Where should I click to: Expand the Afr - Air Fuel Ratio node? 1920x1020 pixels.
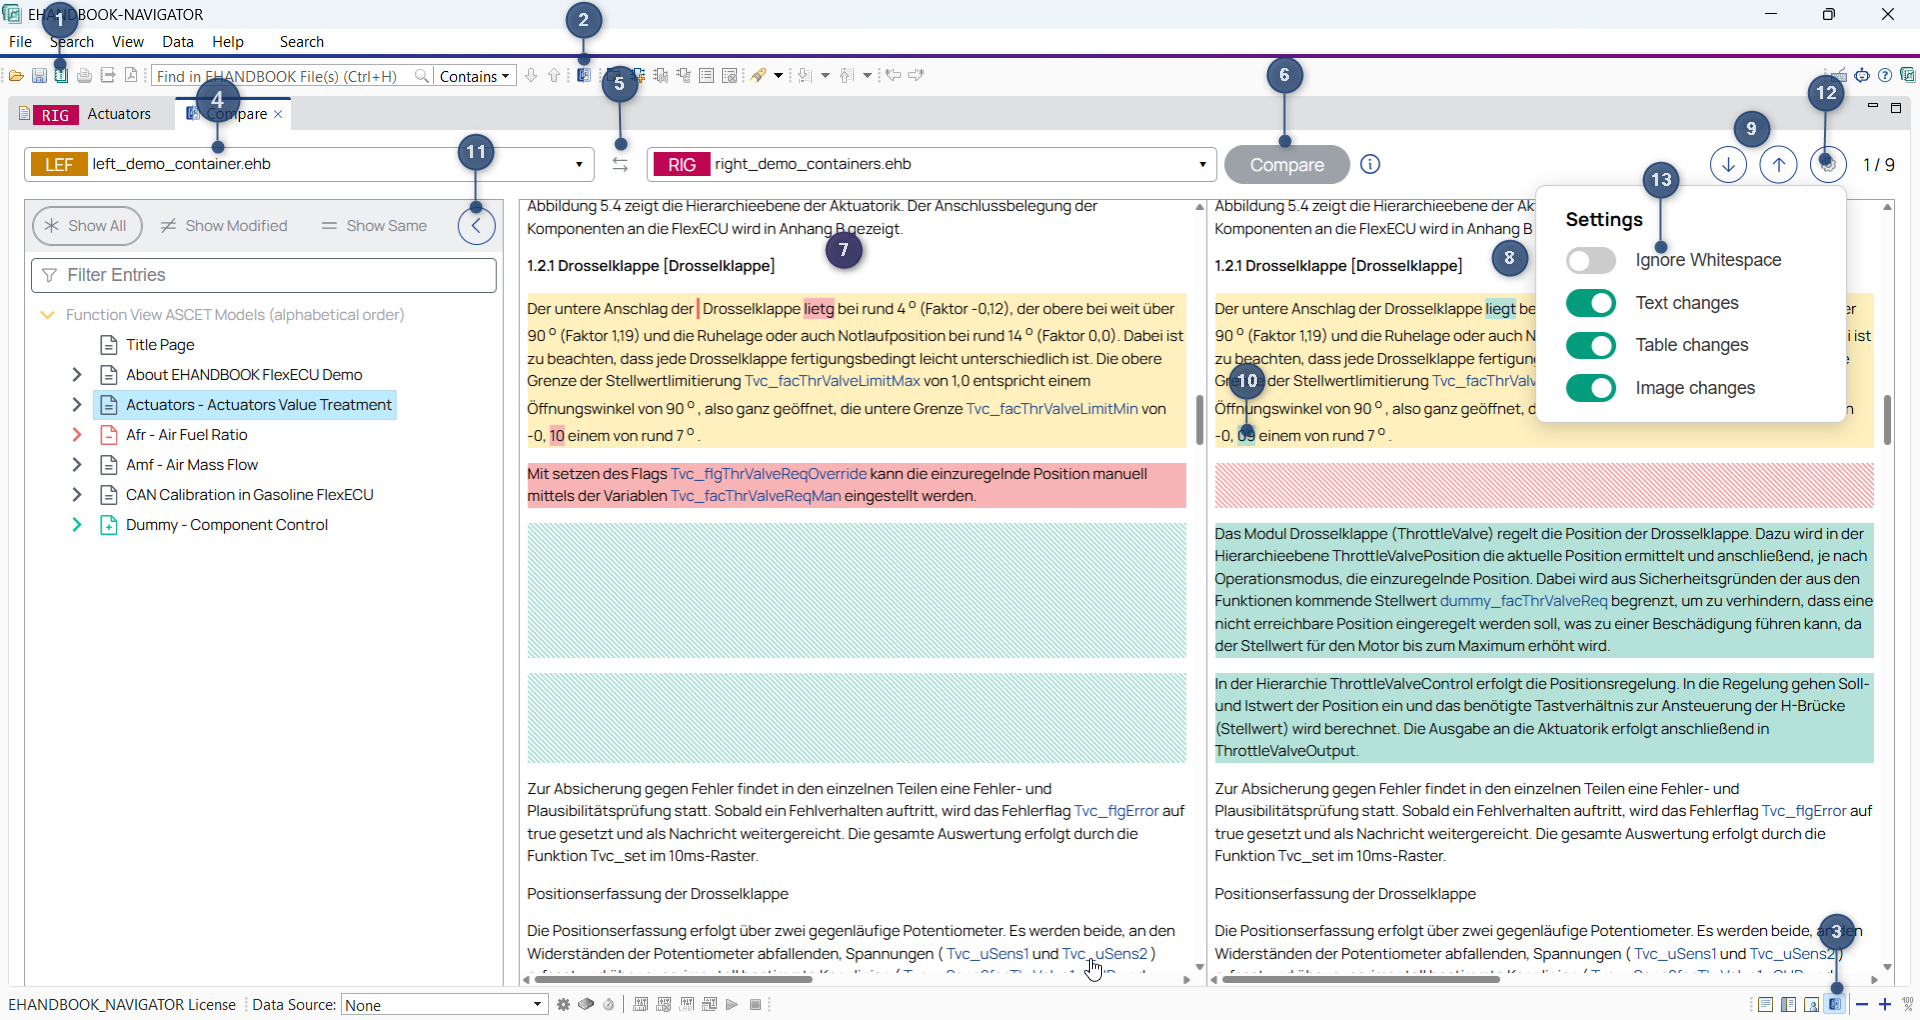[77, 435]
